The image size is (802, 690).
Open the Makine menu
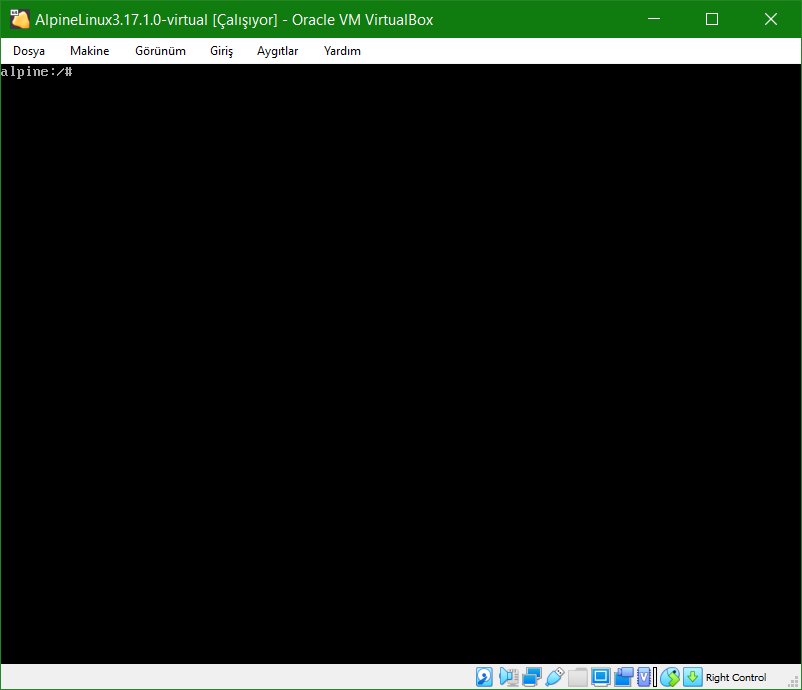tap(90, 51)
